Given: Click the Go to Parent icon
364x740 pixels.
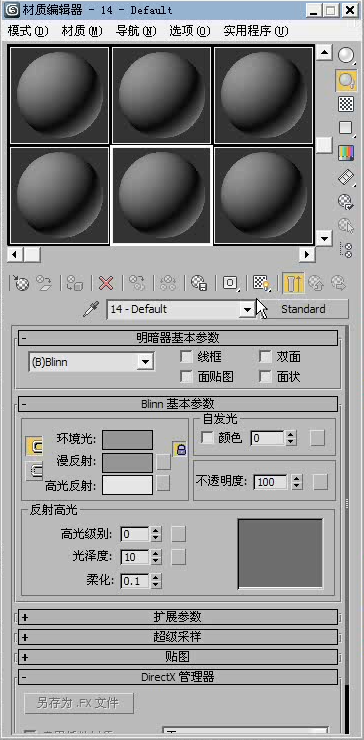Looking at the screenshot, I should (315, 283).
